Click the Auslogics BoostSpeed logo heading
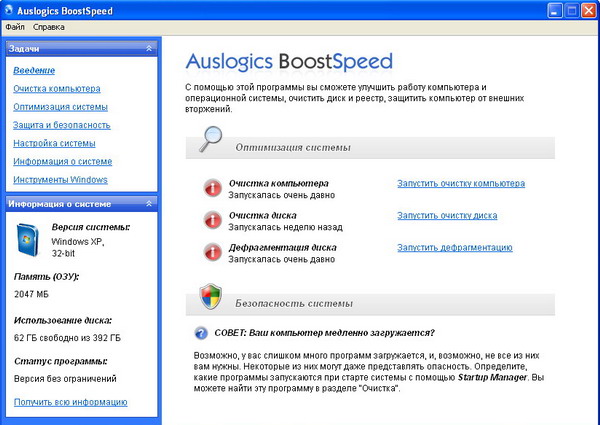The height and width of the screenshot is (425, 600). pos(289,62)
